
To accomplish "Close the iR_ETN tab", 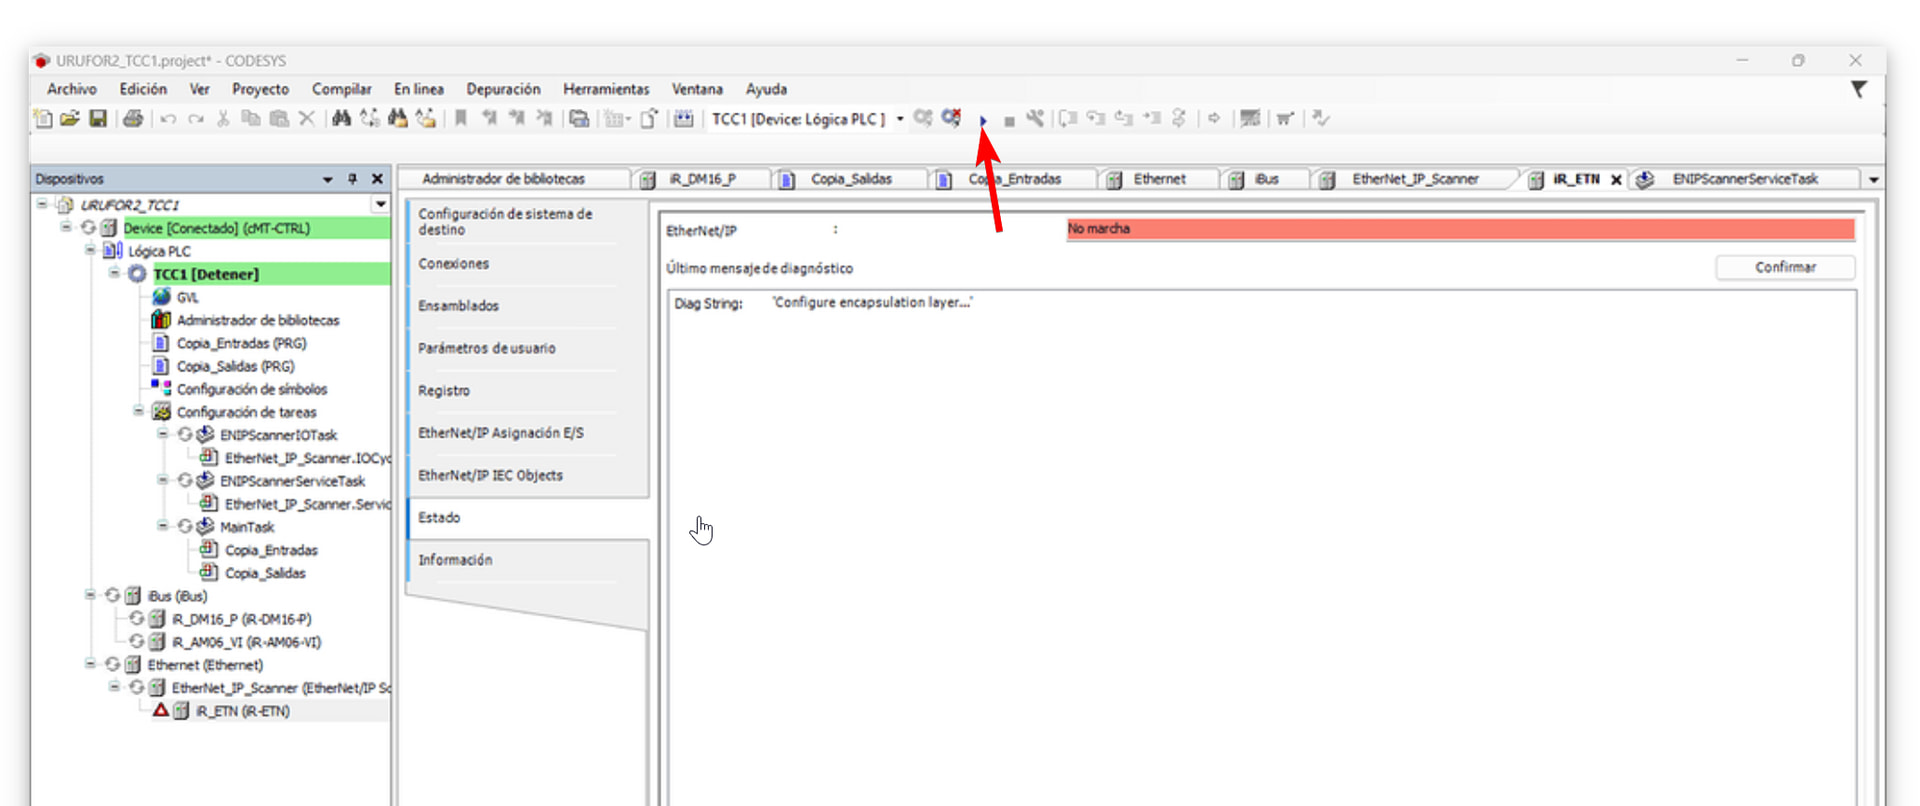I will coord(1616,180).
